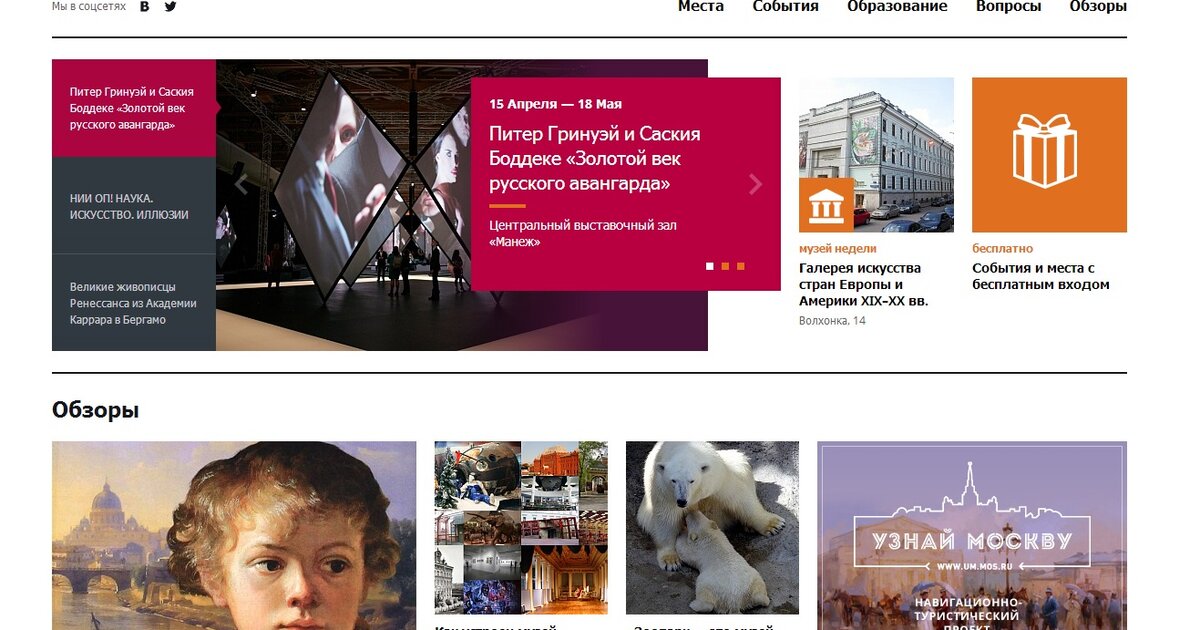Open Галерея искусства стран Европы link
The height and width of the screenshot is (630, 1200).
click(864, 284)
